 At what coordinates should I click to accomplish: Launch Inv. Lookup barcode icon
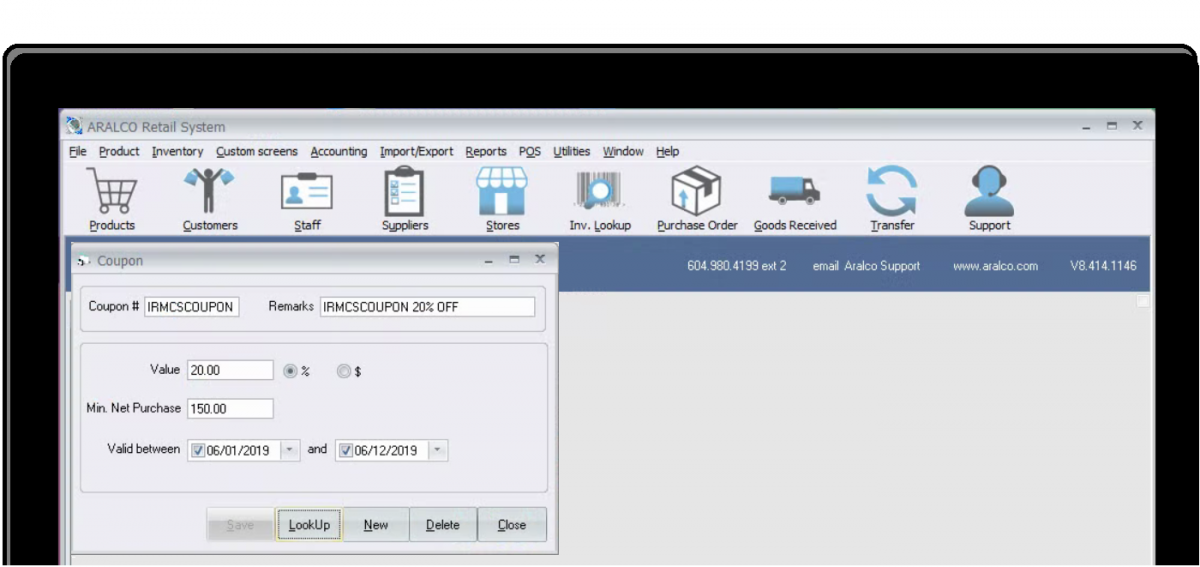(599, 192)
